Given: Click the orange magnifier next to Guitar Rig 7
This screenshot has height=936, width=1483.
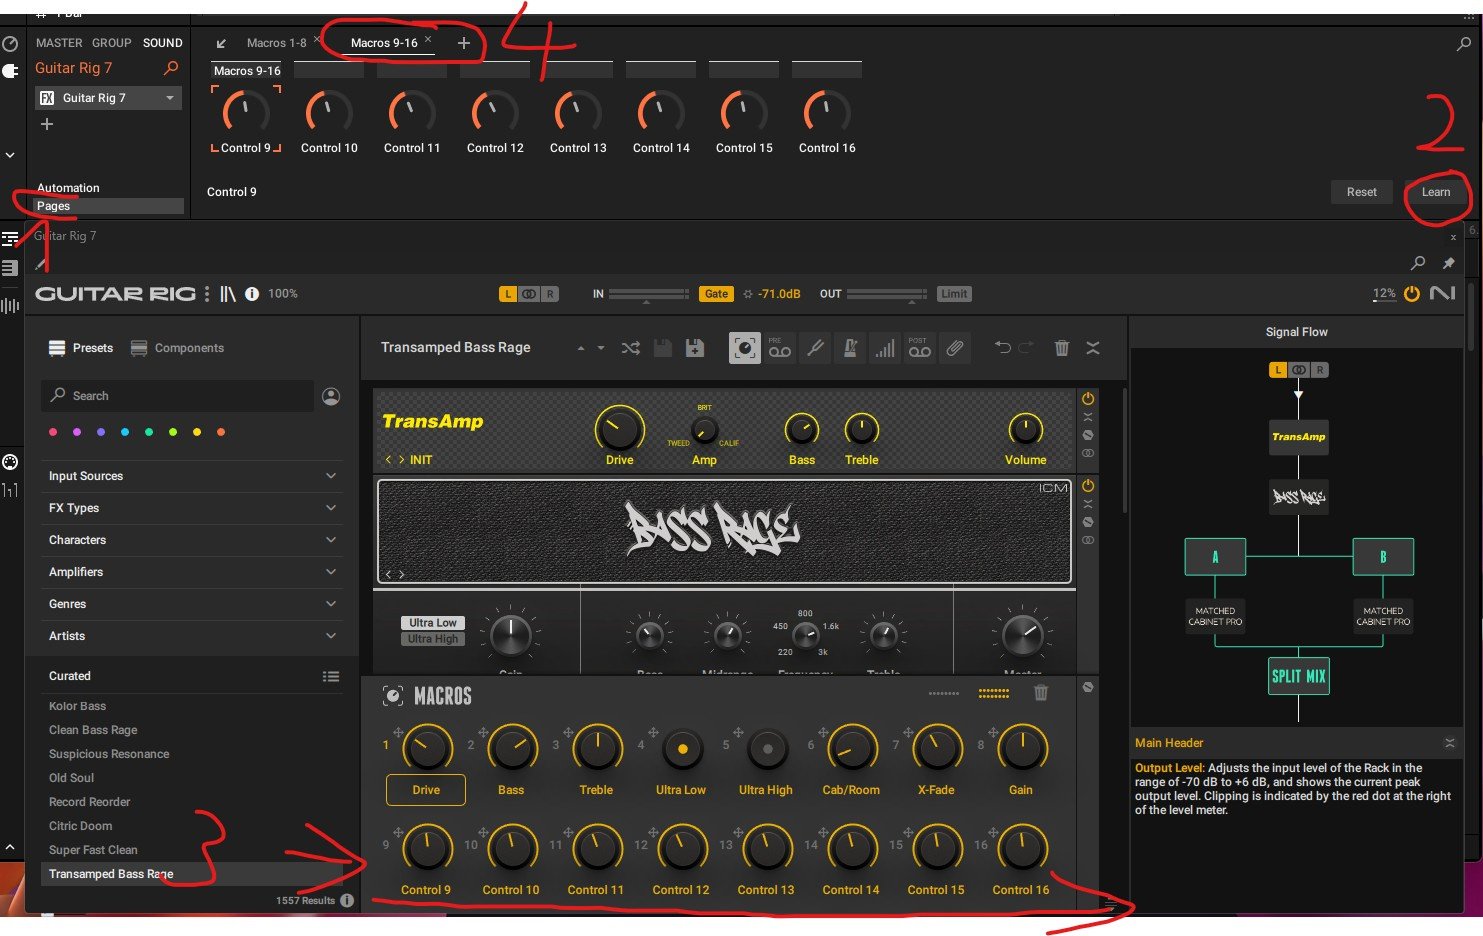Looking at the screenshot, I should tap(171, 68).
